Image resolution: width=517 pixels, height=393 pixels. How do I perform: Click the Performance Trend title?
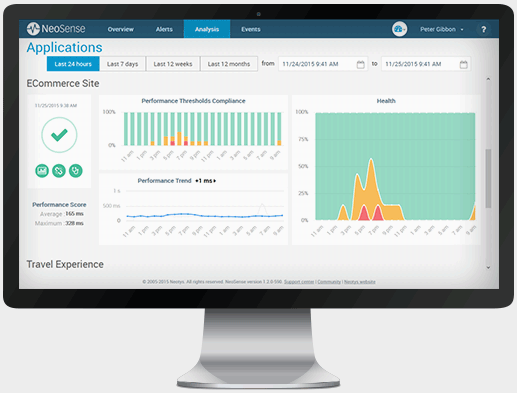point(164,181)
